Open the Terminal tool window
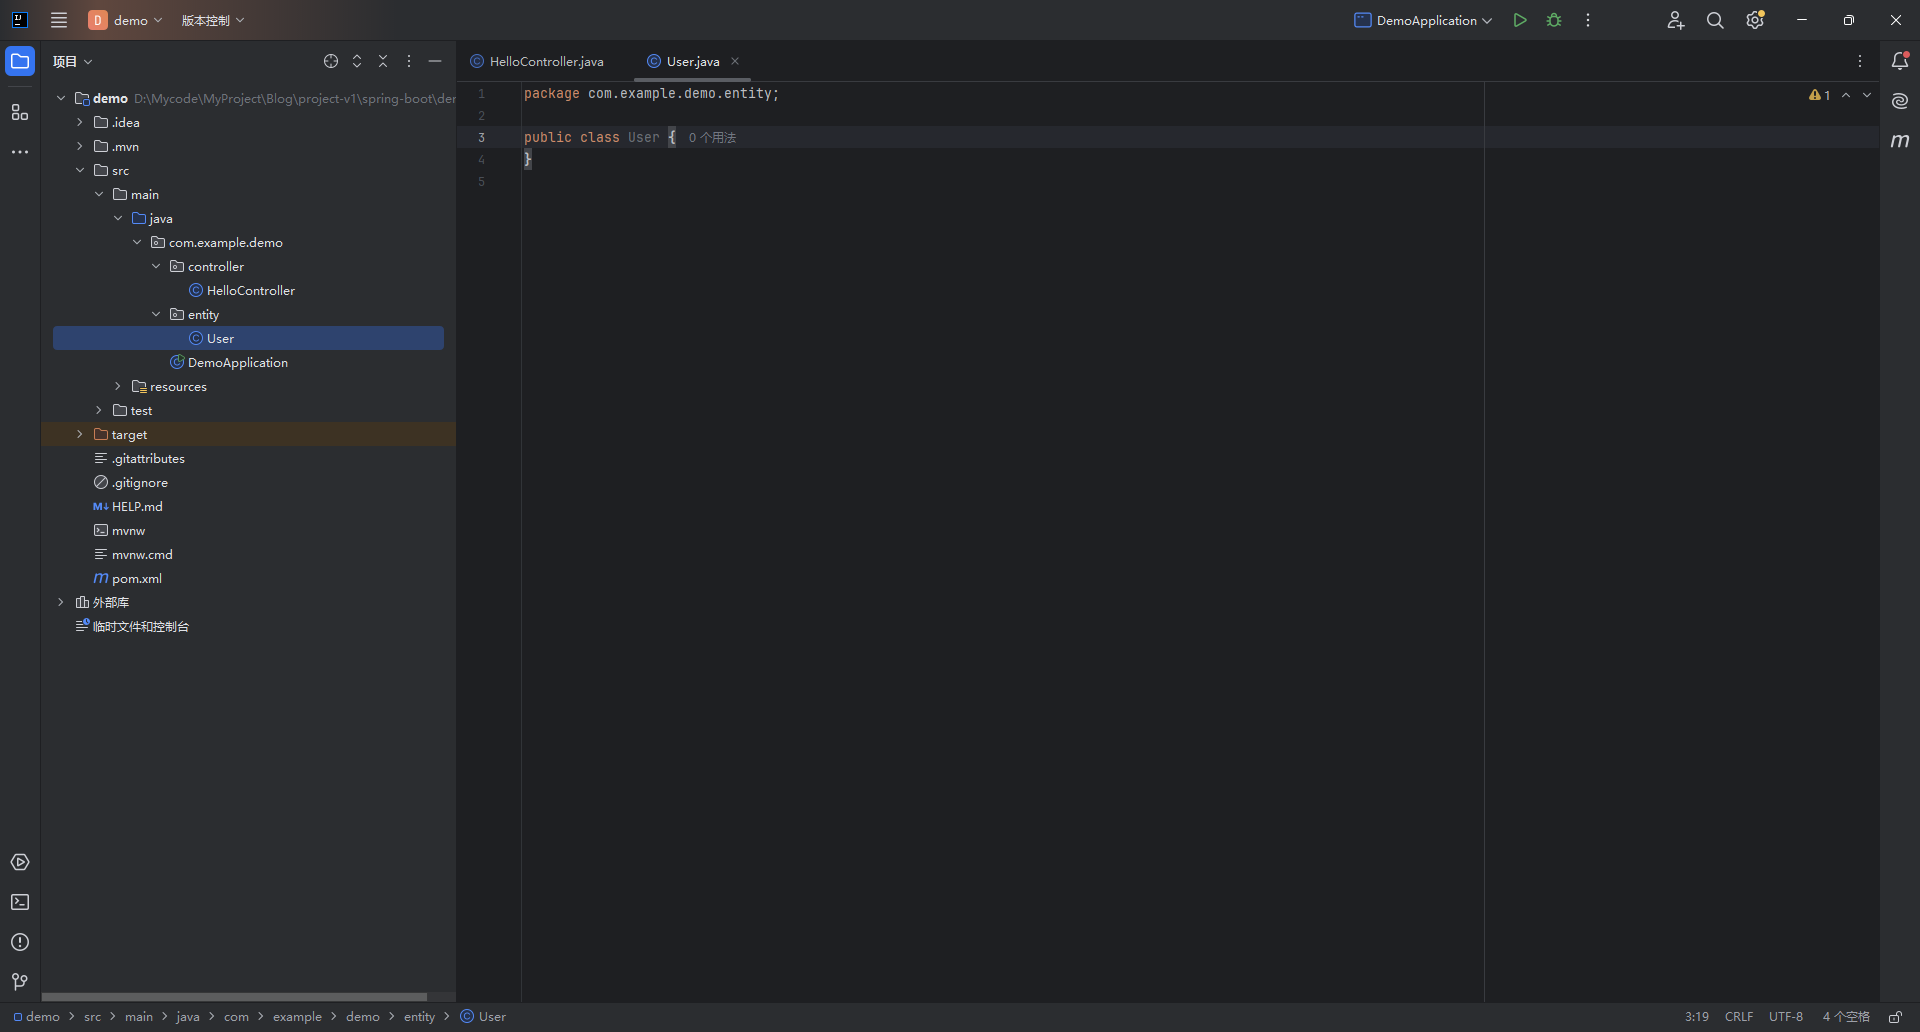 click(x=20, y=902)
